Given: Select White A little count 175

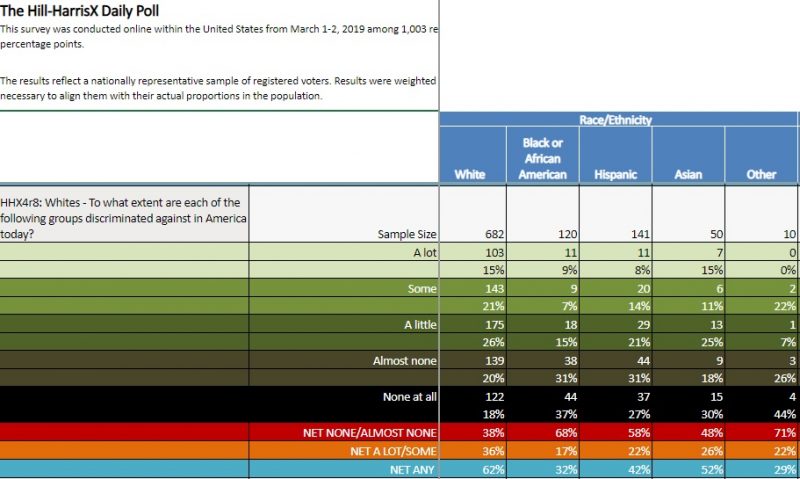Looking at the screenshot, I should (494, 324).
